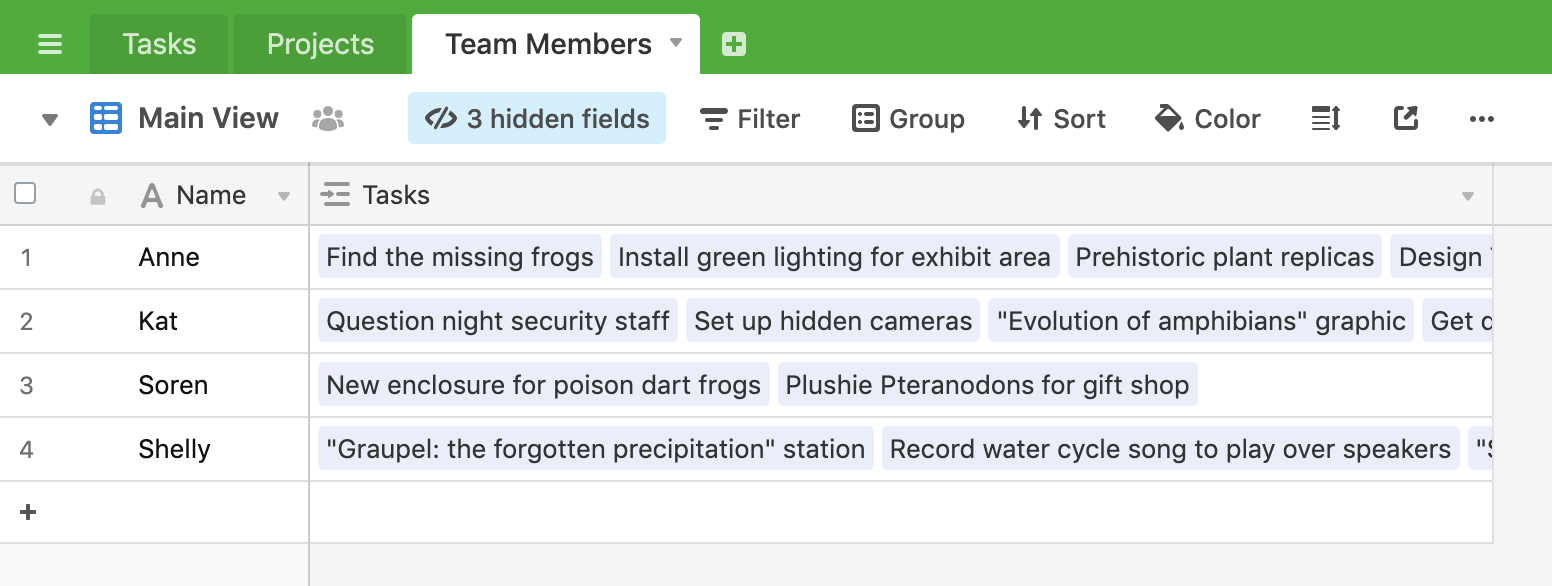
Task: Expand the Team Members tab dropdown arrow
Action: pyautogui.click(x=676, y=43)
